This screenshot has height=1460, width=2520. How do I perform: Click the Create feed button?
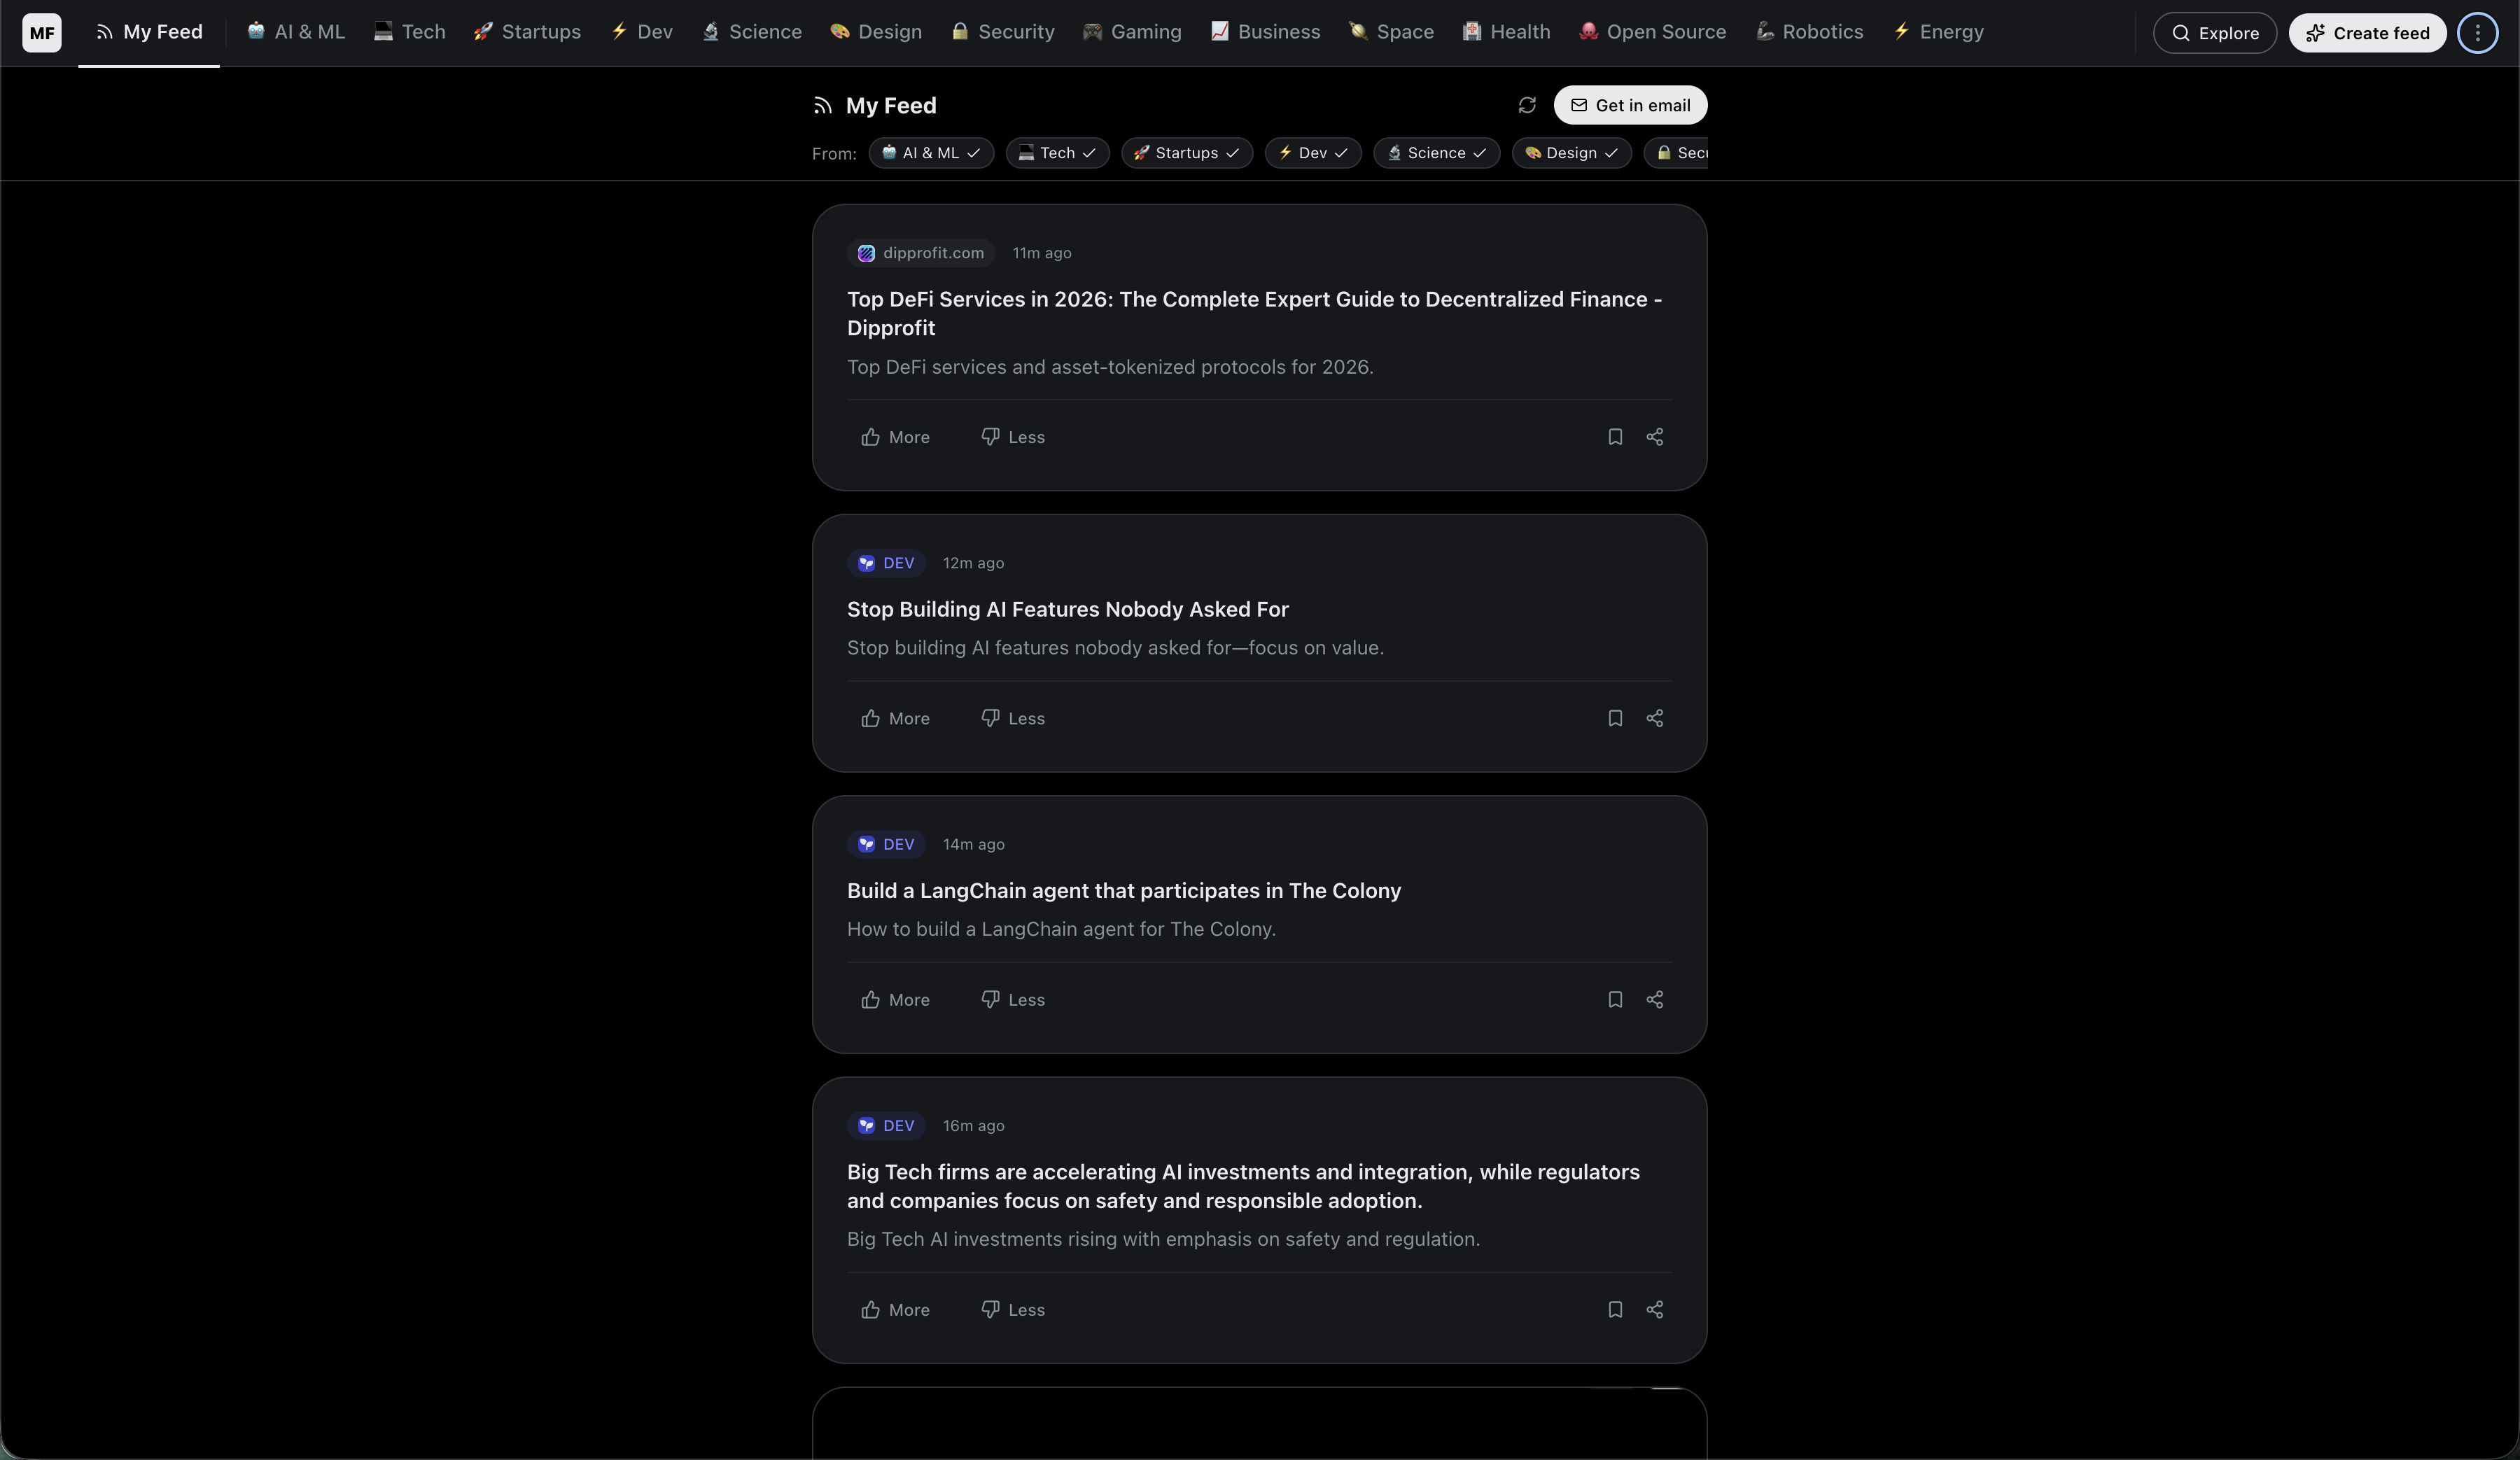click(2367, 33)
